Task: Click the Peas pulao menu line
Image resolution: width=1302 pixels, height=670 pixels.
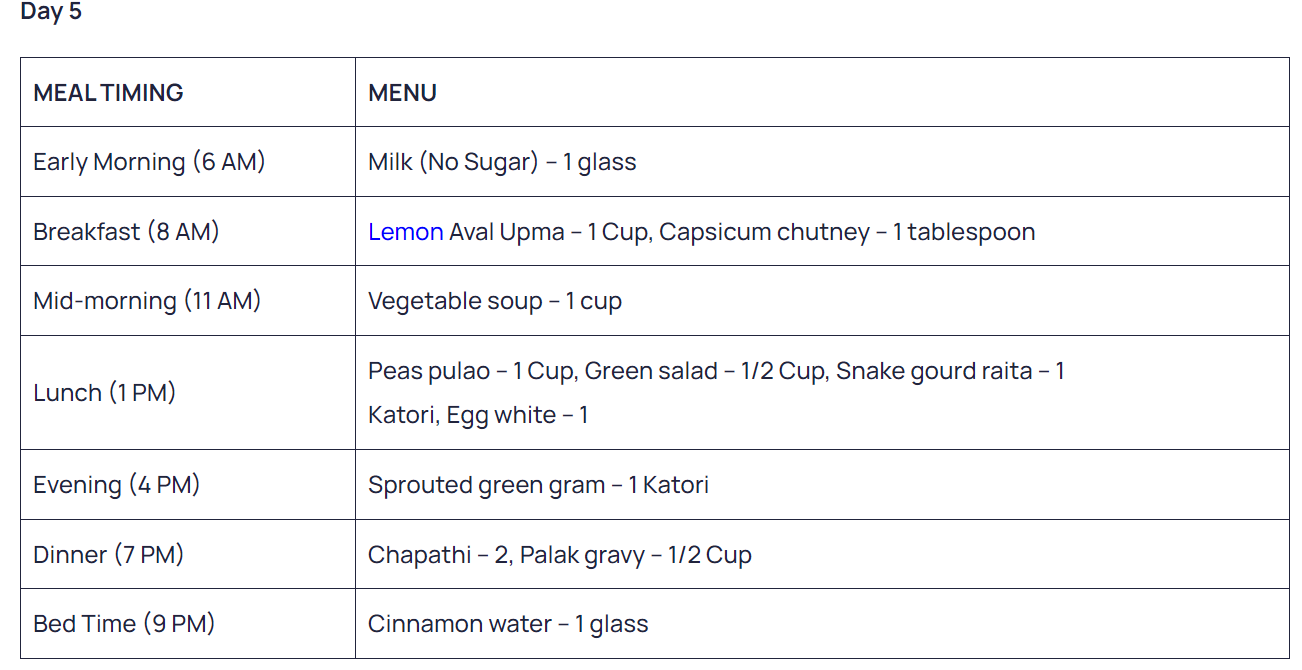Action: (716, 371)
